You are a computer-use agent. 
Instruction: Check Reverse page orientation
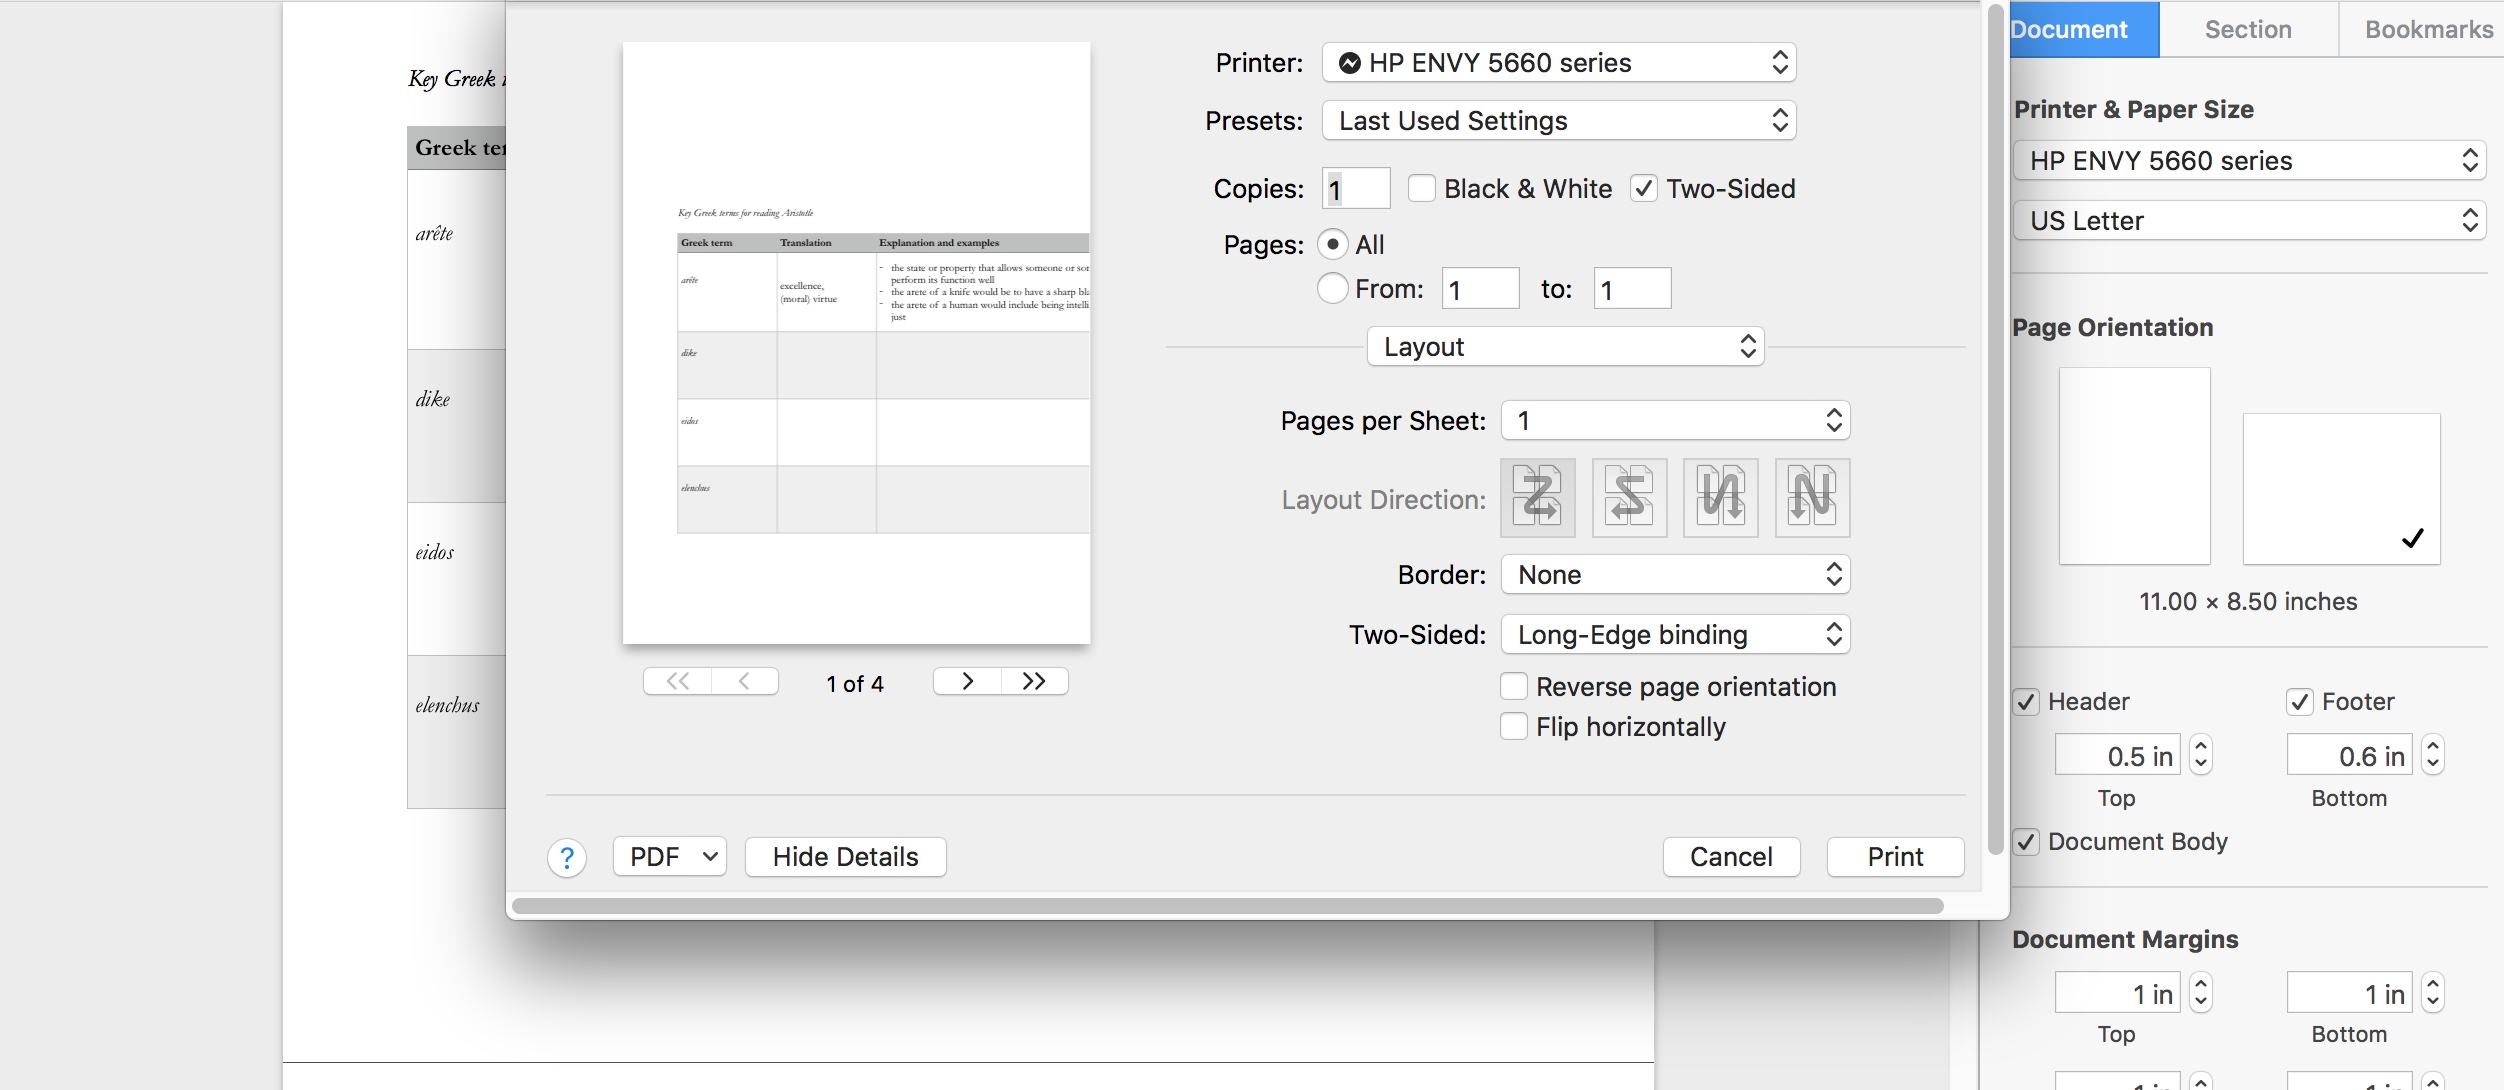(x=1514, y=686)
